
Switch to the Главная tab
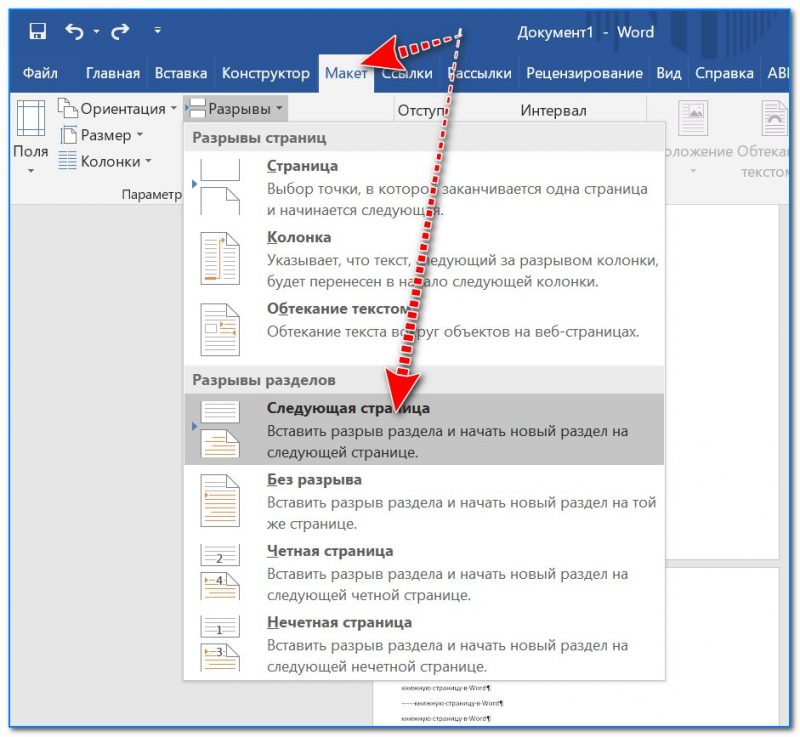click(x=113, y=73)
